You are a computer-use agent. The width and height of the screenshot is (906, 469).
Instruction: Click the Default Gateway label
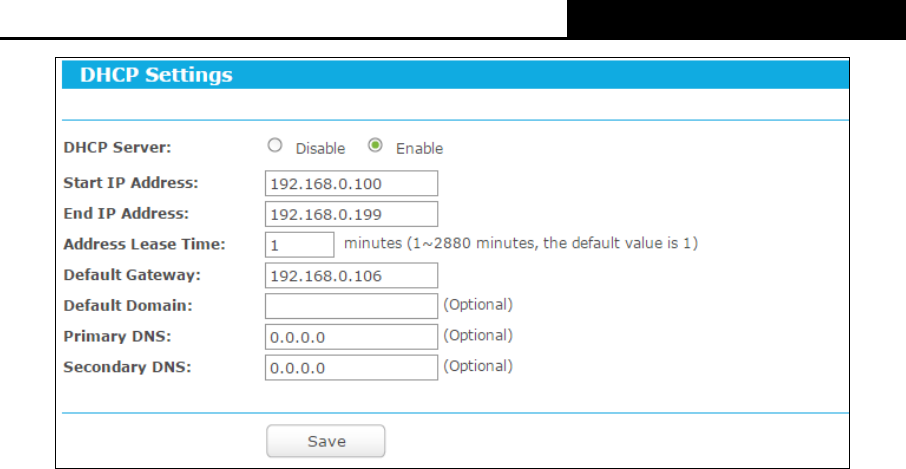[132, 274]
